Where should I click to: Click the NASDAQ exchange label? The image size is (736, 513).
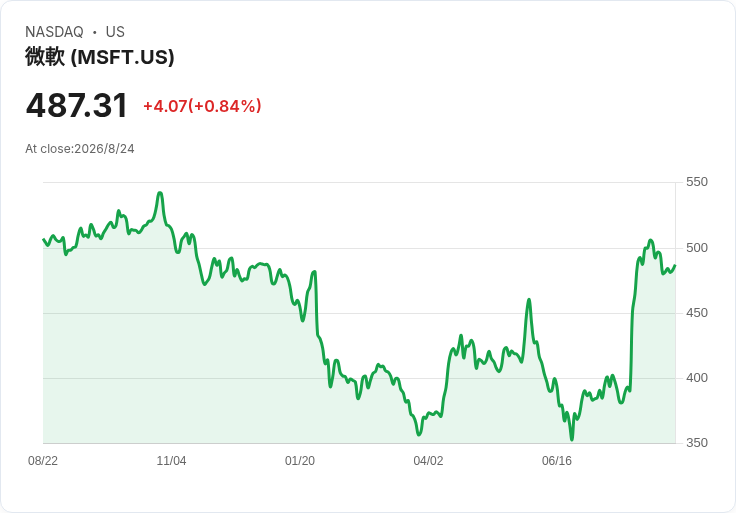54,32
